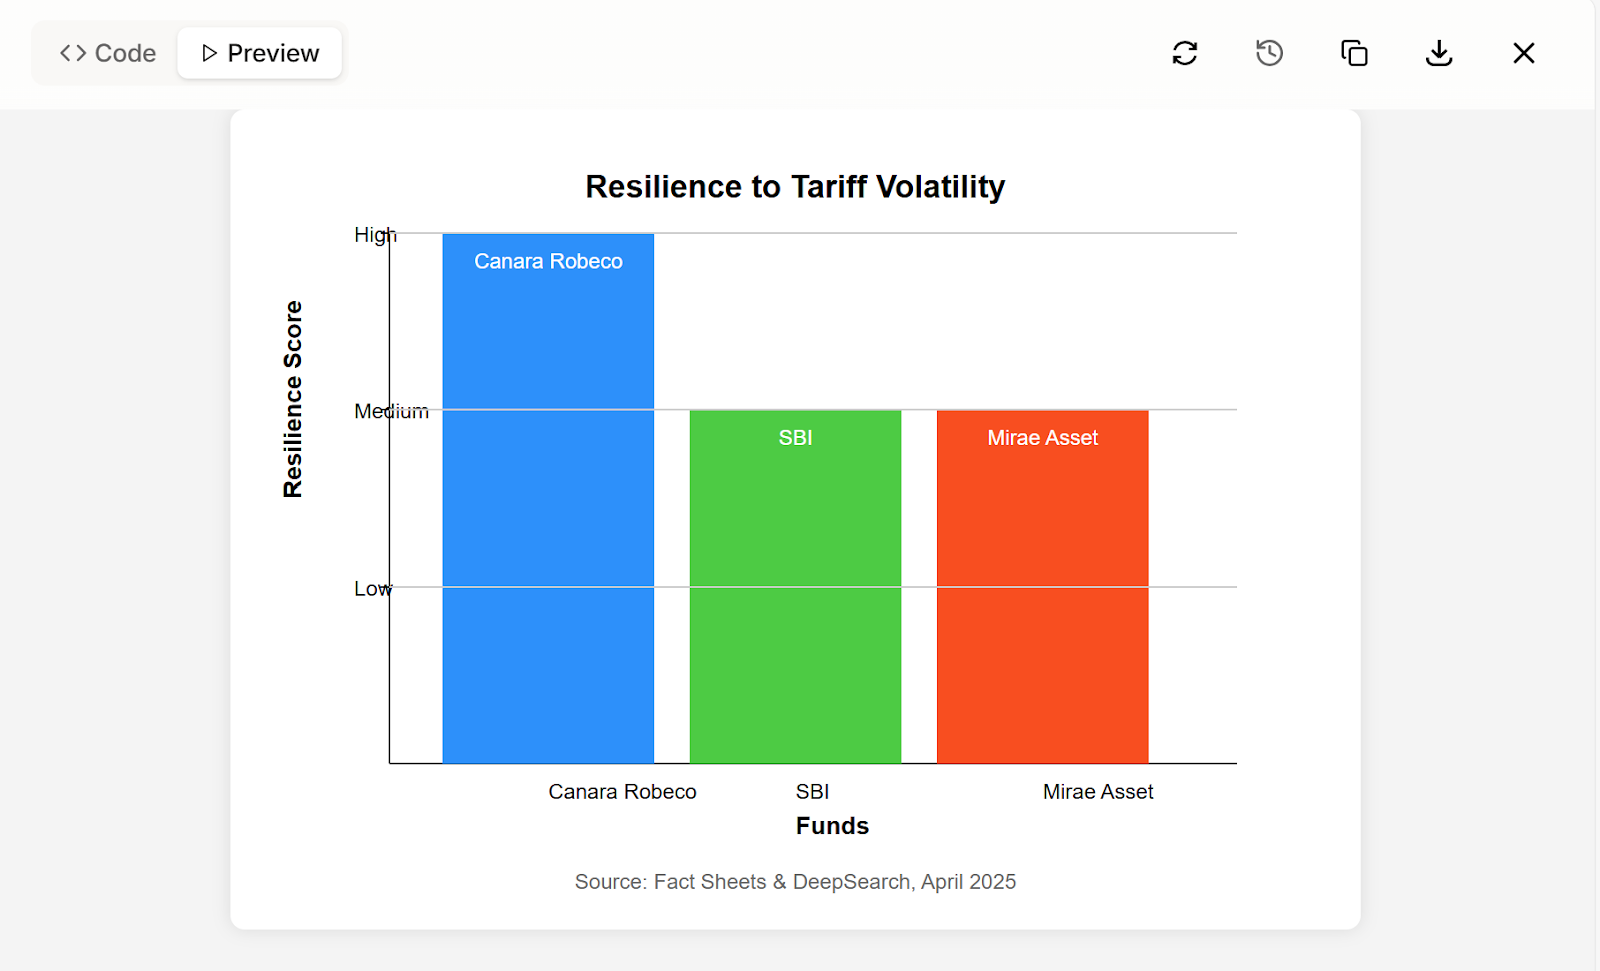The image size is (1600, 971).
Task: Click the 'Funds' x-axis title
Action: 832,826
